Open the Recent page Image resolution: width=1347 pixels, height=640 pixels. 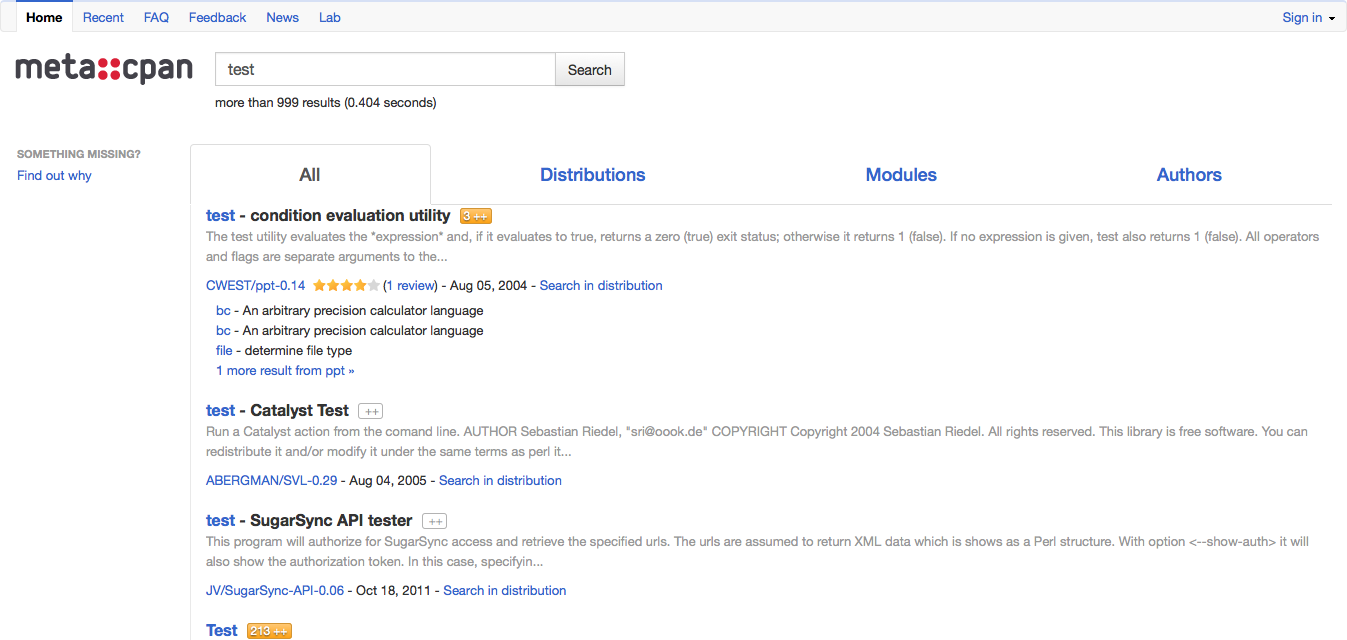tap(103, 17)
